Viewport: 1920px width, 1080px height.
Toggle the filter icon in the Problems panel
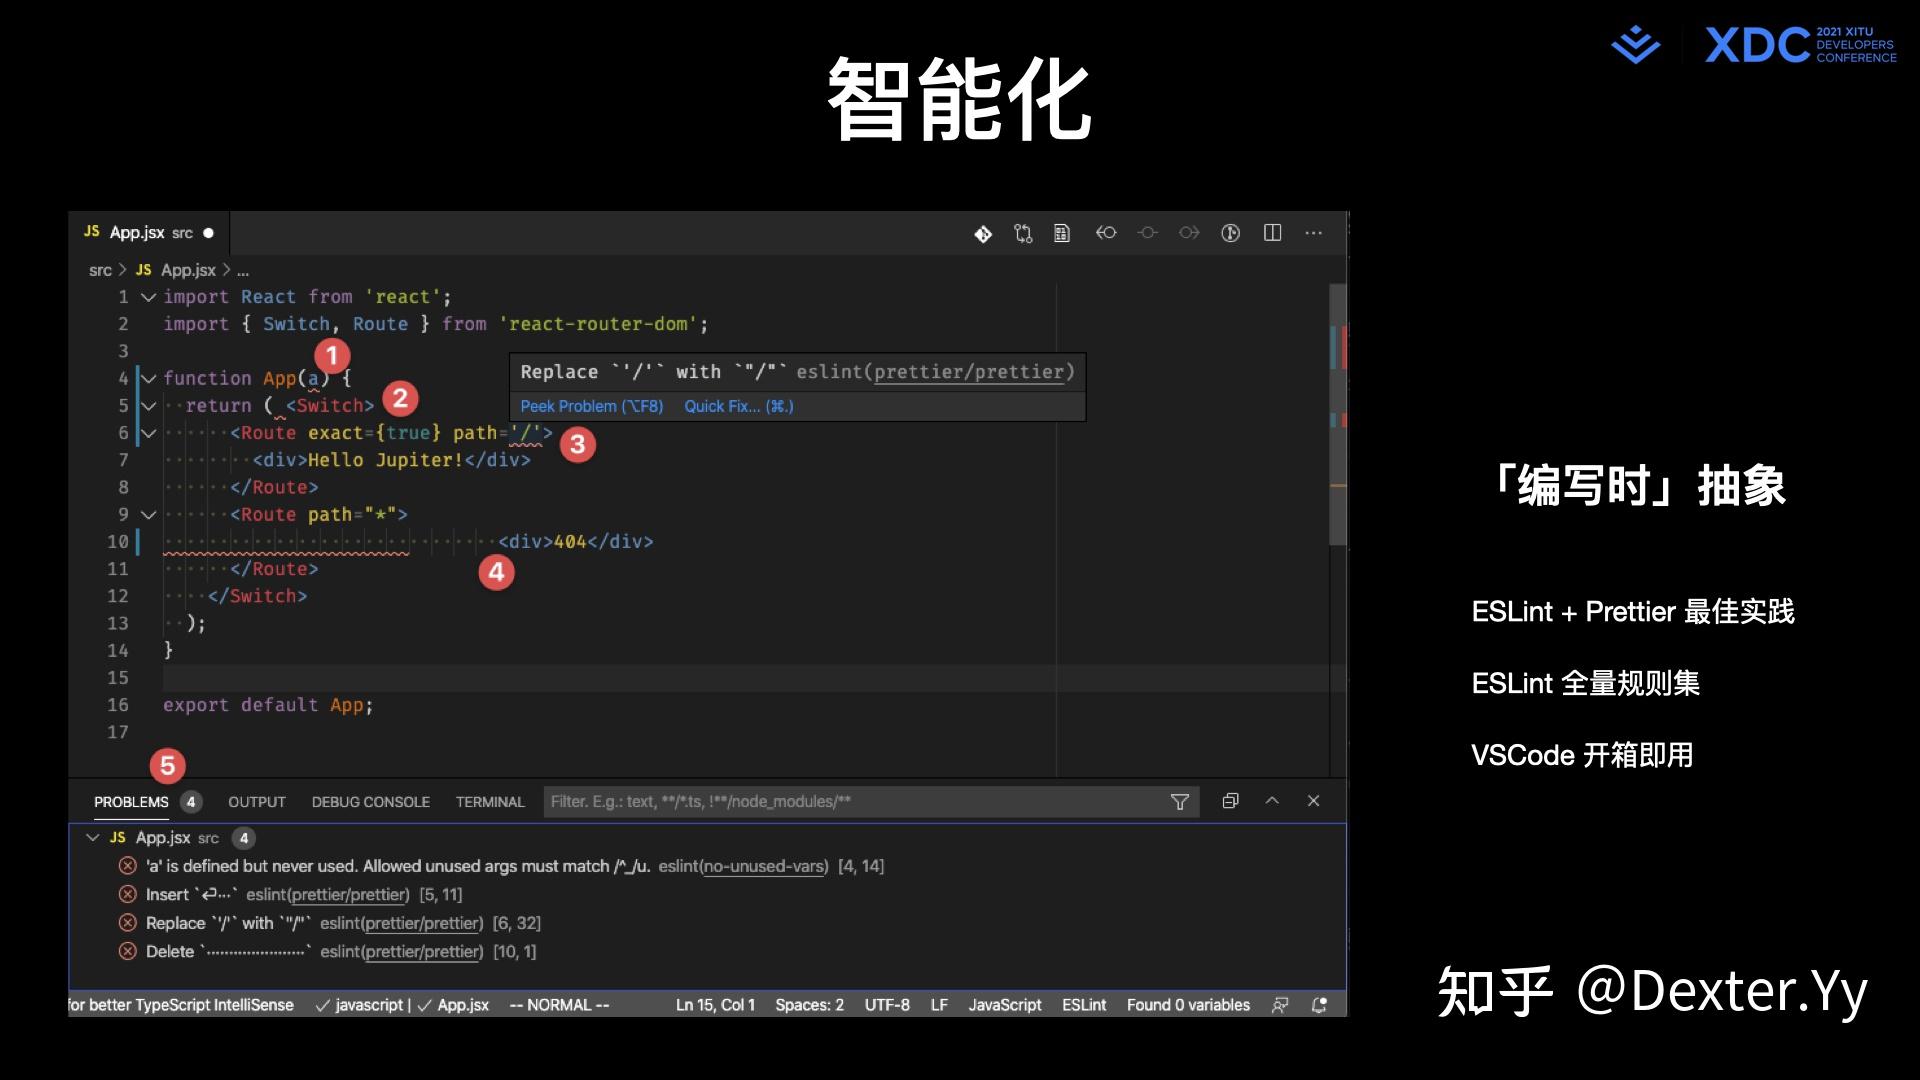1180,801
